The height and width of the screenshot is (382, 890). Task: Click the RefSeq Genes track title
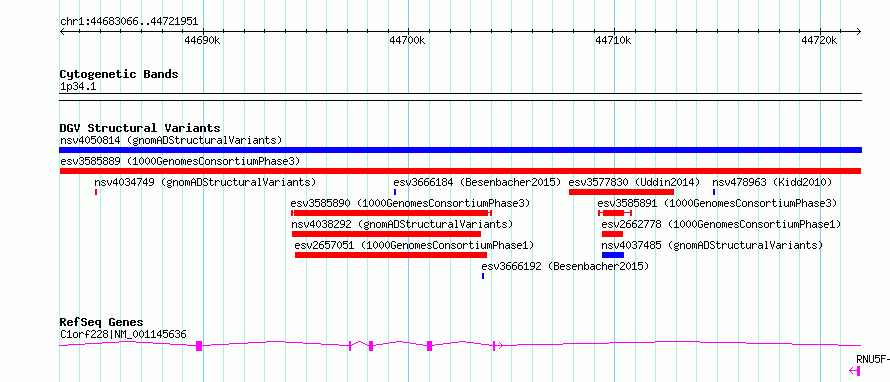[x=102, y=322]
